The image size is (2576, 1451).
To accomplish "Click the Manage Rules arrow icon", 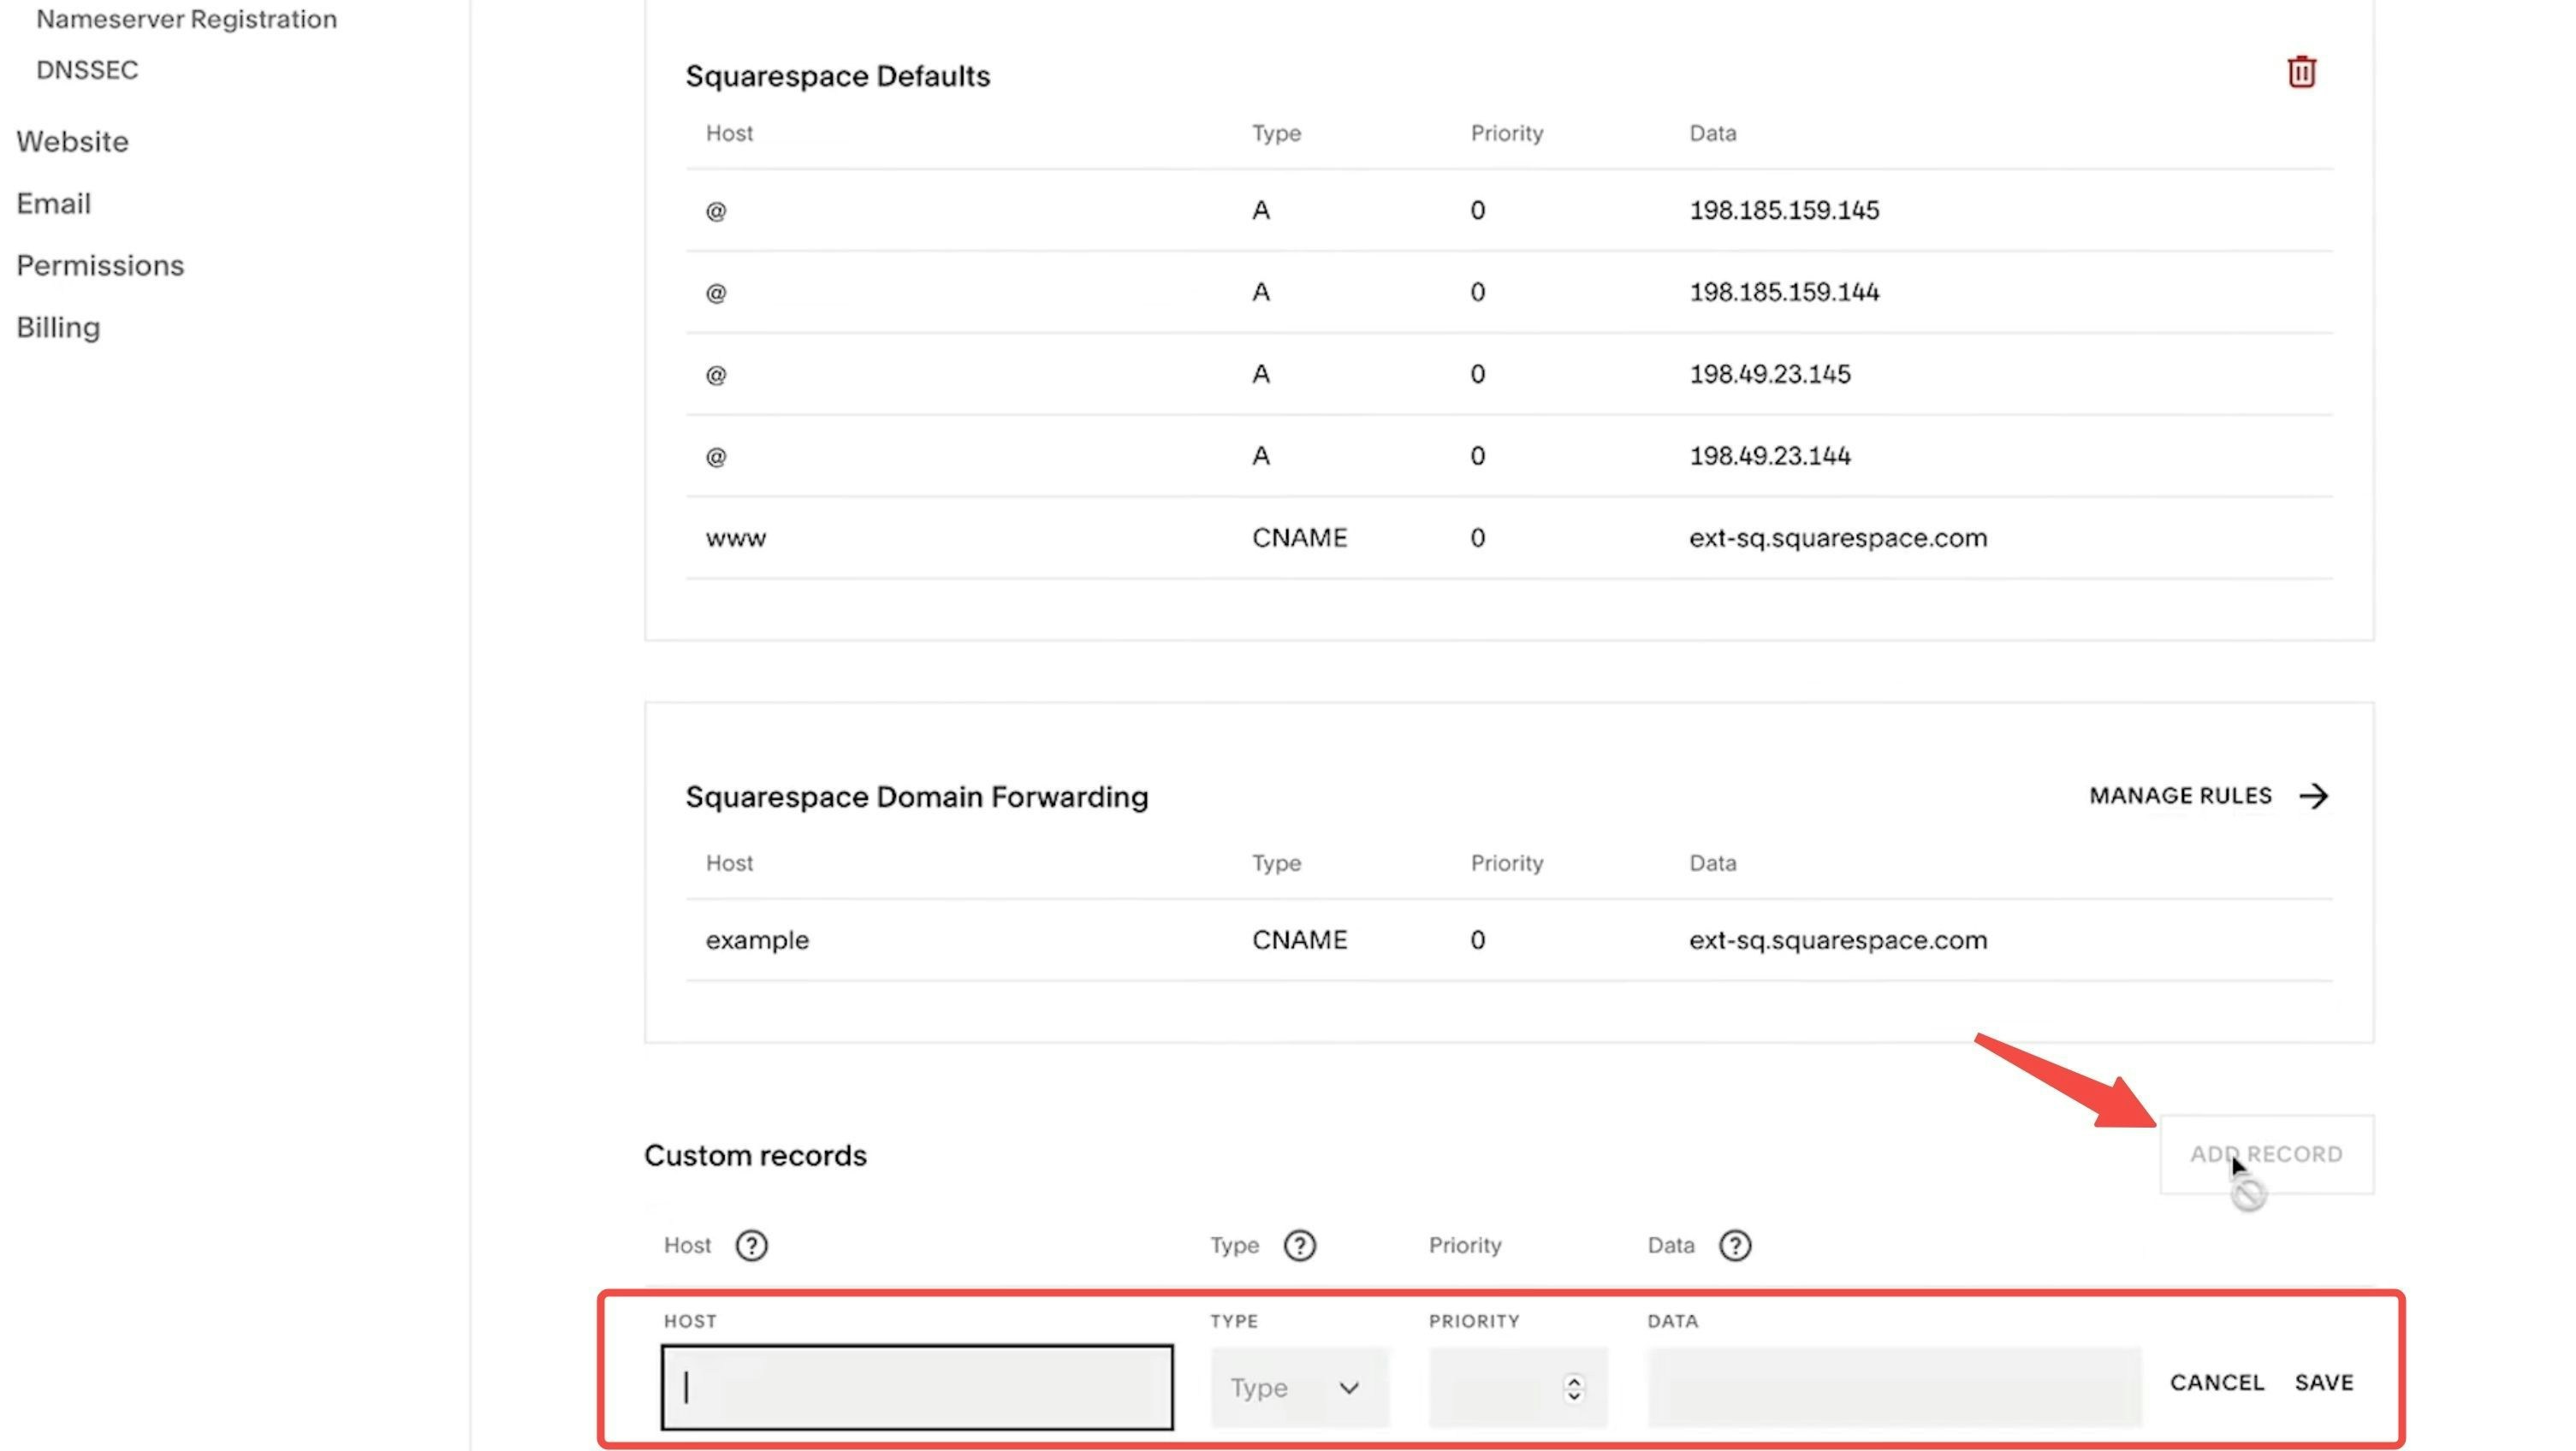I will (x=2313, y=796).
